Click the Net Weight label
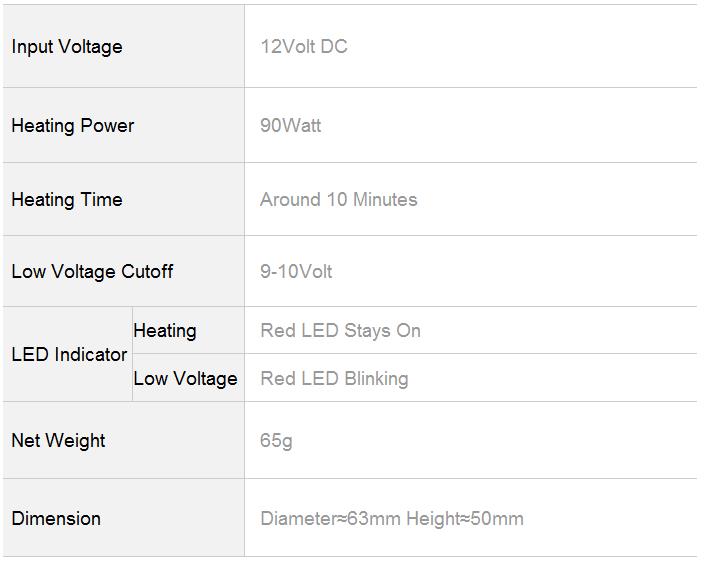The image size is (709, 573). coord(58,441)
